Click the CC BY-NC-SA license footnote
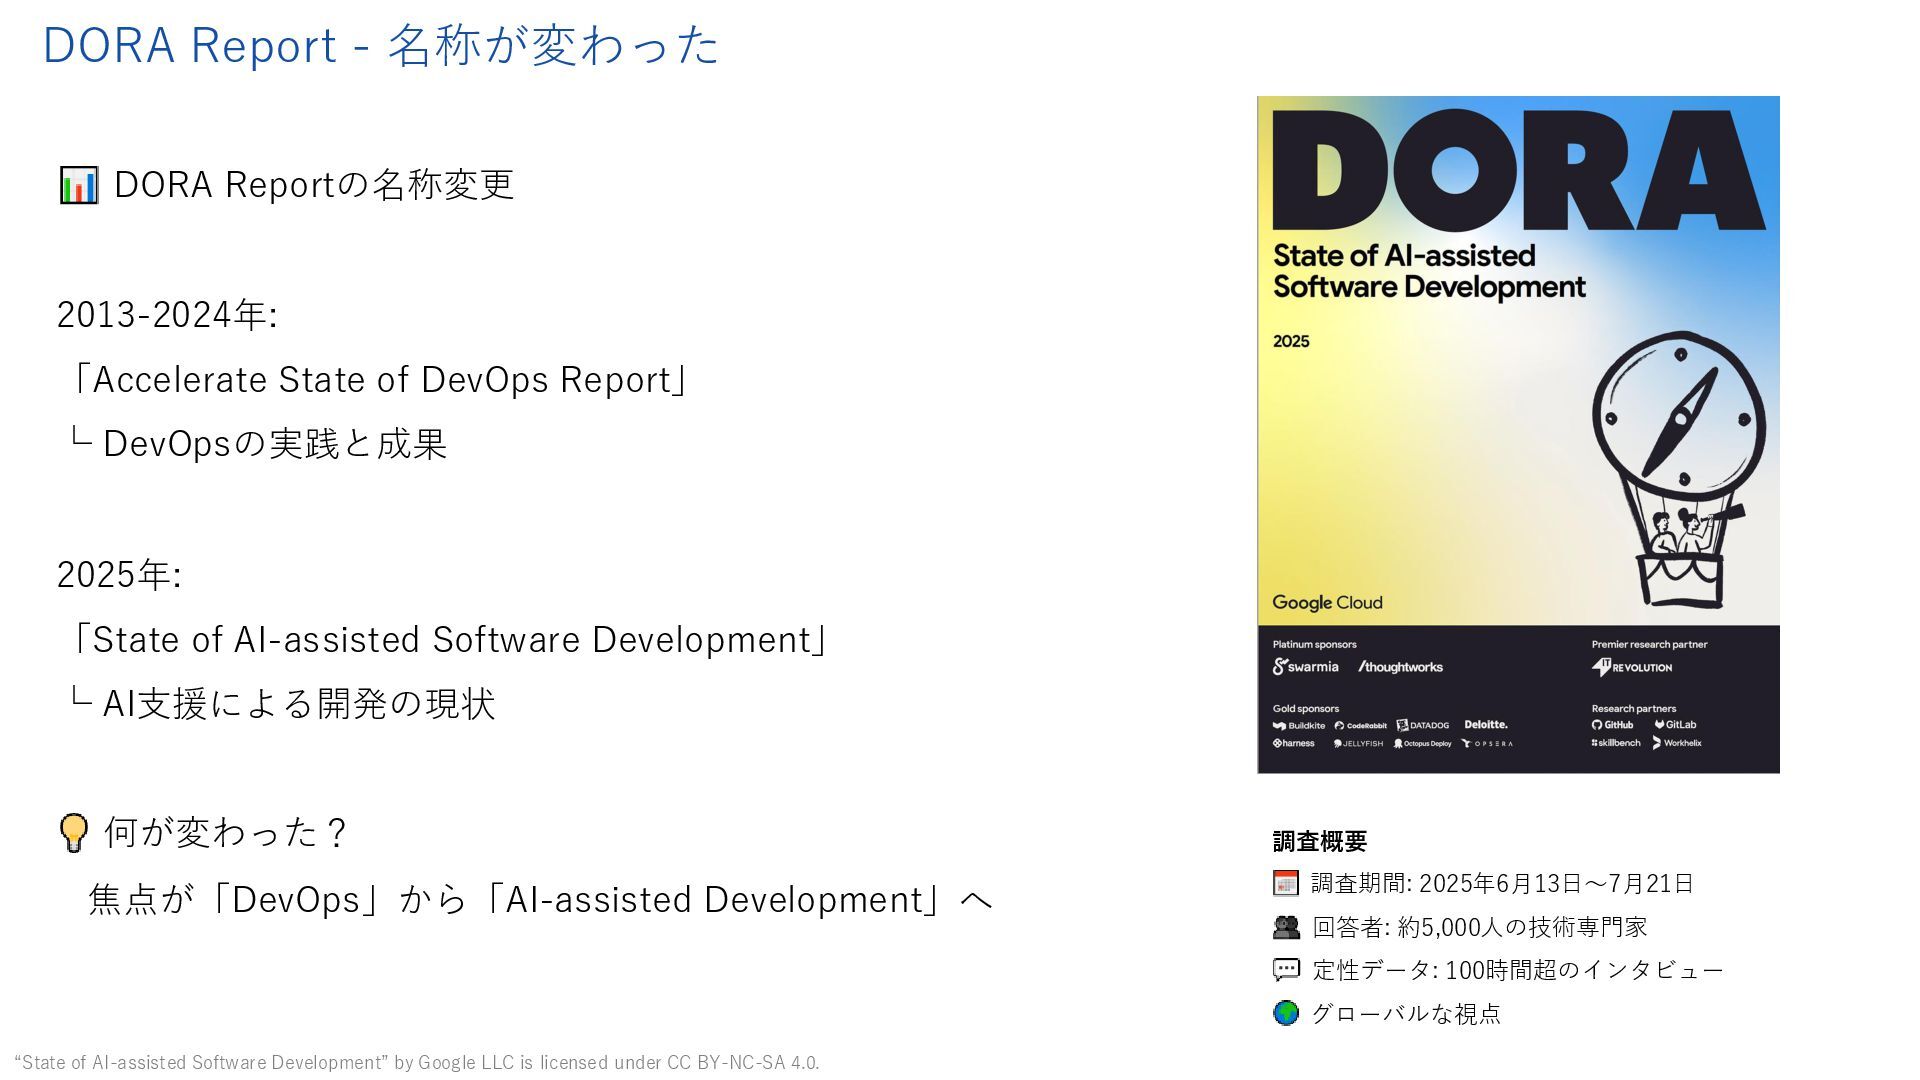Image resolution: width=1920 pixels, height=1080 pixels. coord(417,1062)
